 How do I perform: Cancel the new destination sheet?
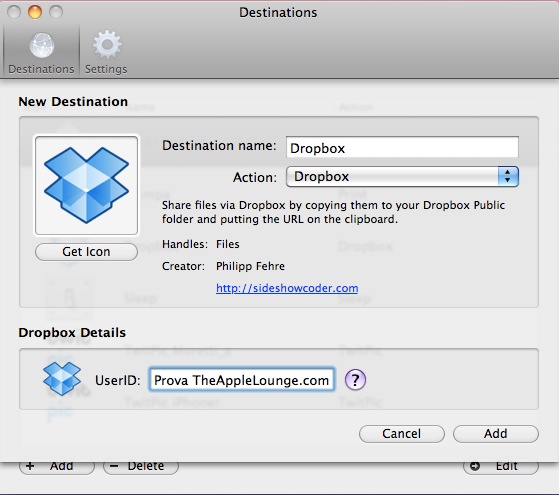pyautogui.click(x=401, y=434)
